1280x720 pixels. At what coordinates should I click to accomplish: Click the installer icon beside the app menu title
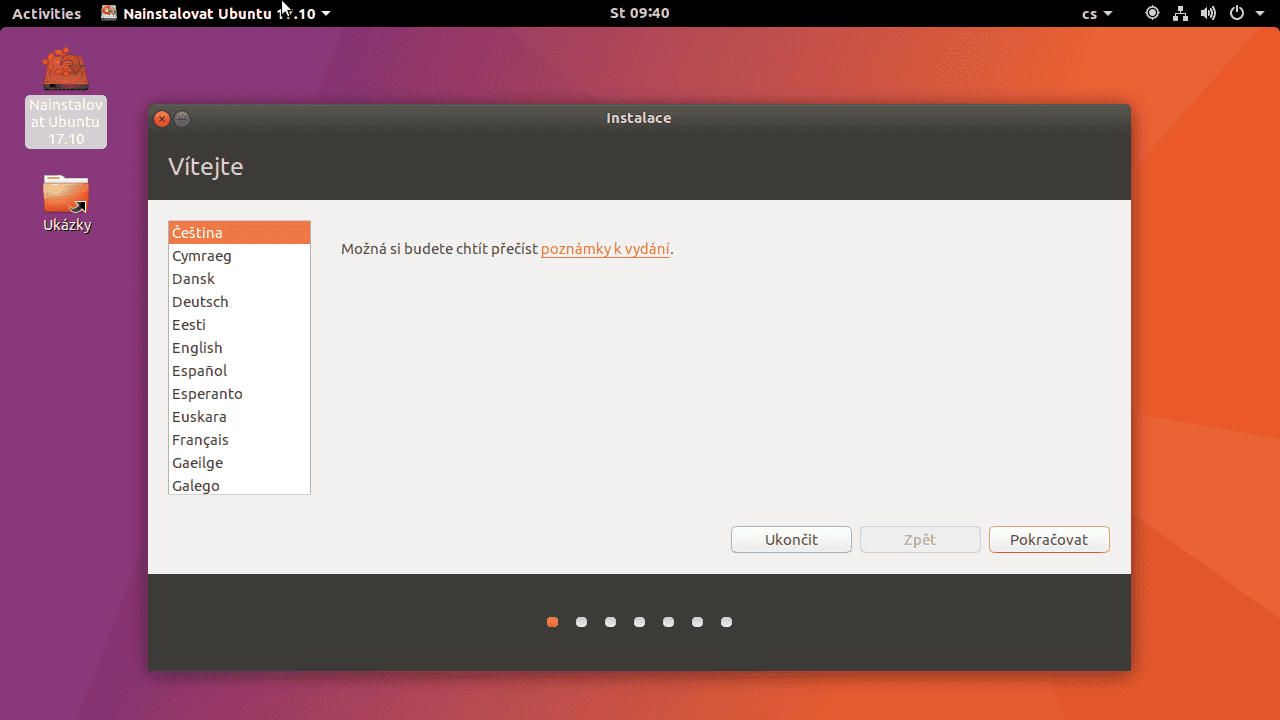pos(109,13)
